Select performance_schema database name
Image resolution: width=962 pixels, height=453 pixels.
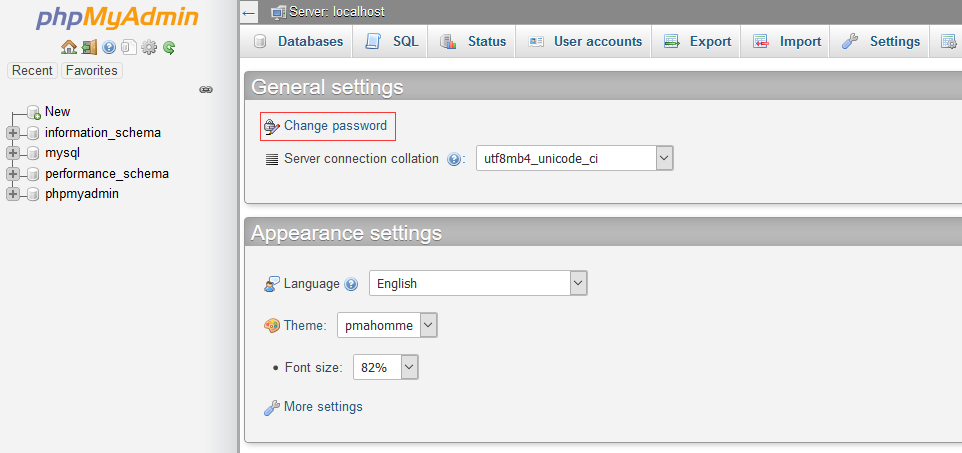click(x=107, y=174)
